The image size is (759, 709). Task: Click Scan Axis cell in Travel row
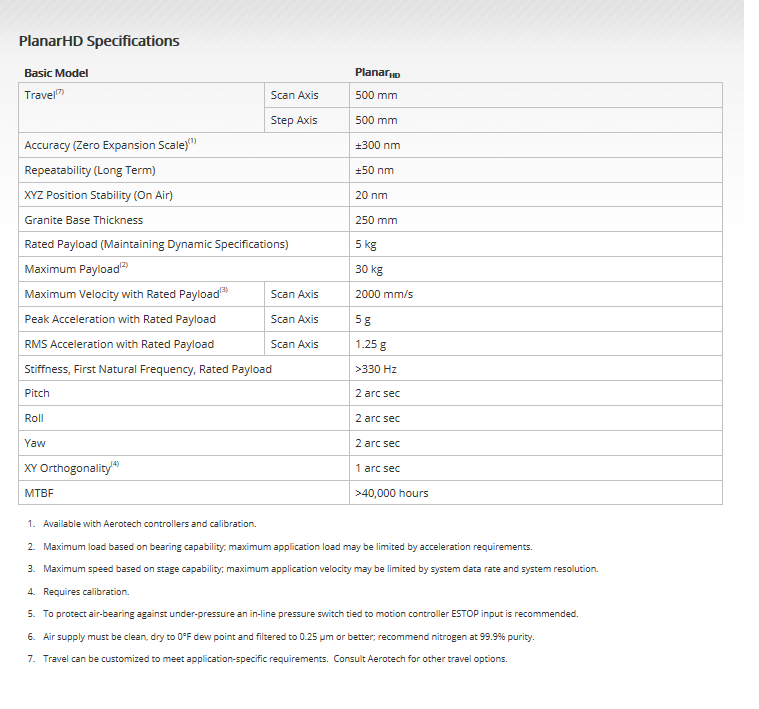point(294,95)
